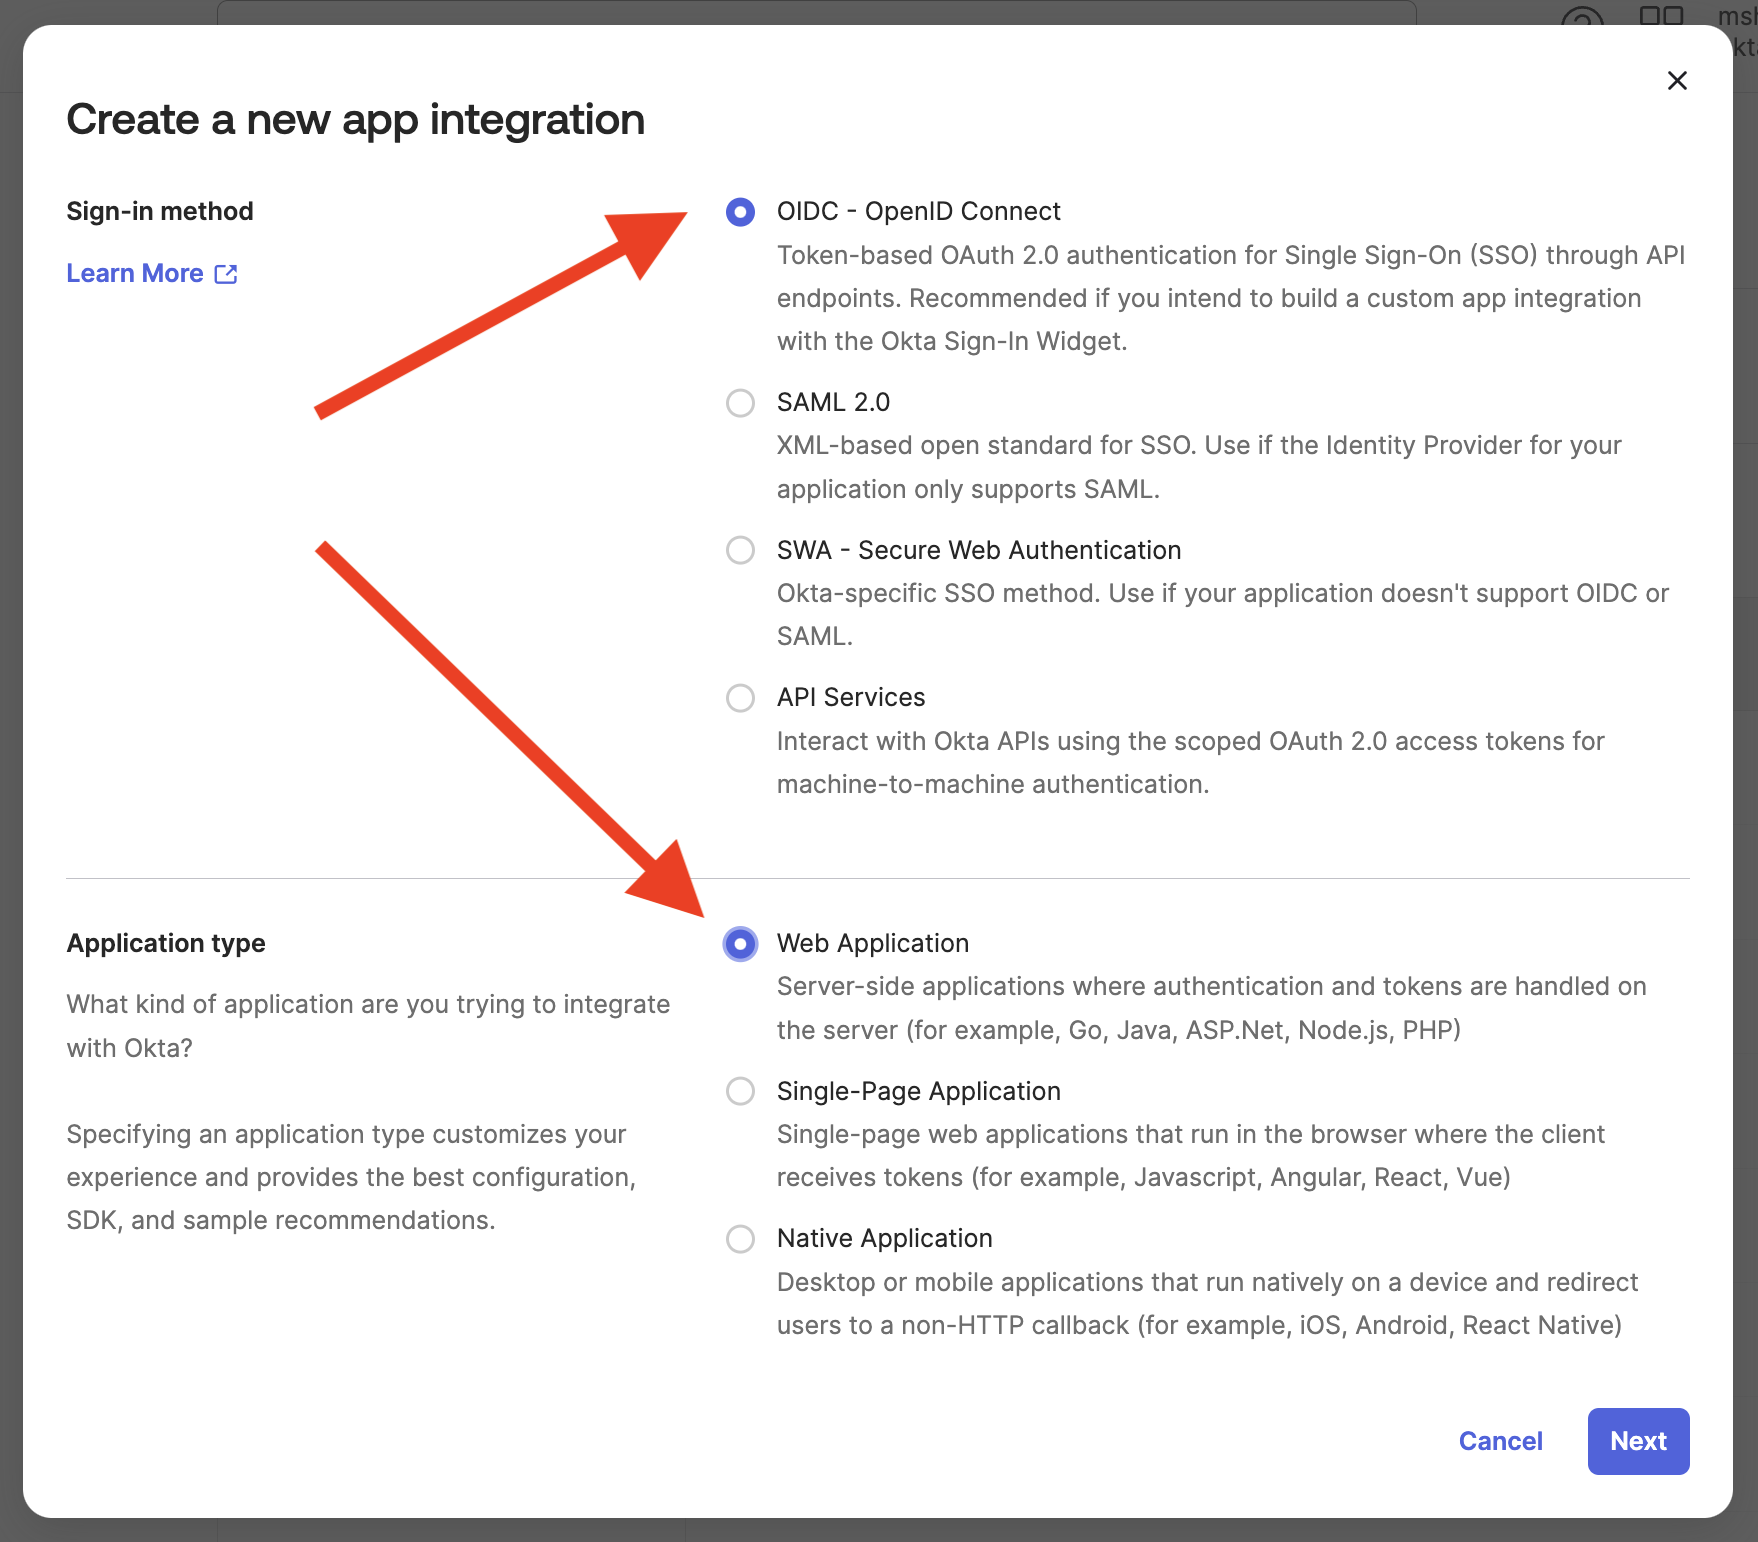Open the Learn More link
The width and height of the screenshot is (1758, 1542).
(x=135, y=272)
